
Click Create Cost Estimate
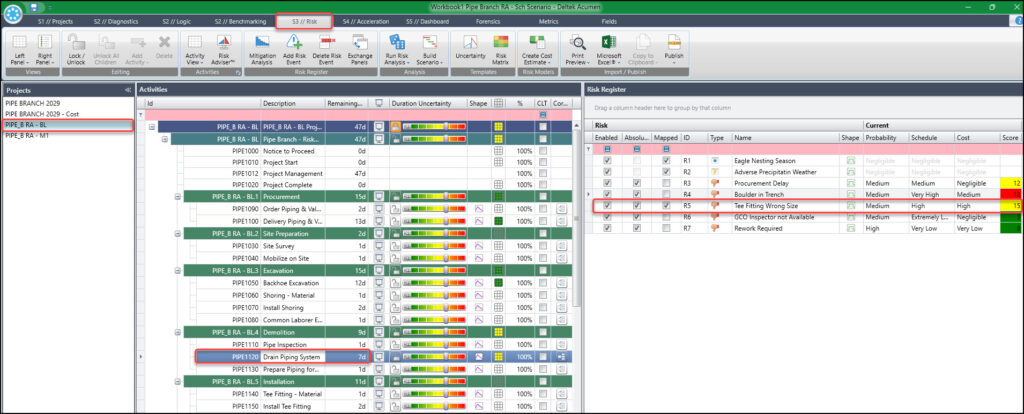(x=537, y=48)
